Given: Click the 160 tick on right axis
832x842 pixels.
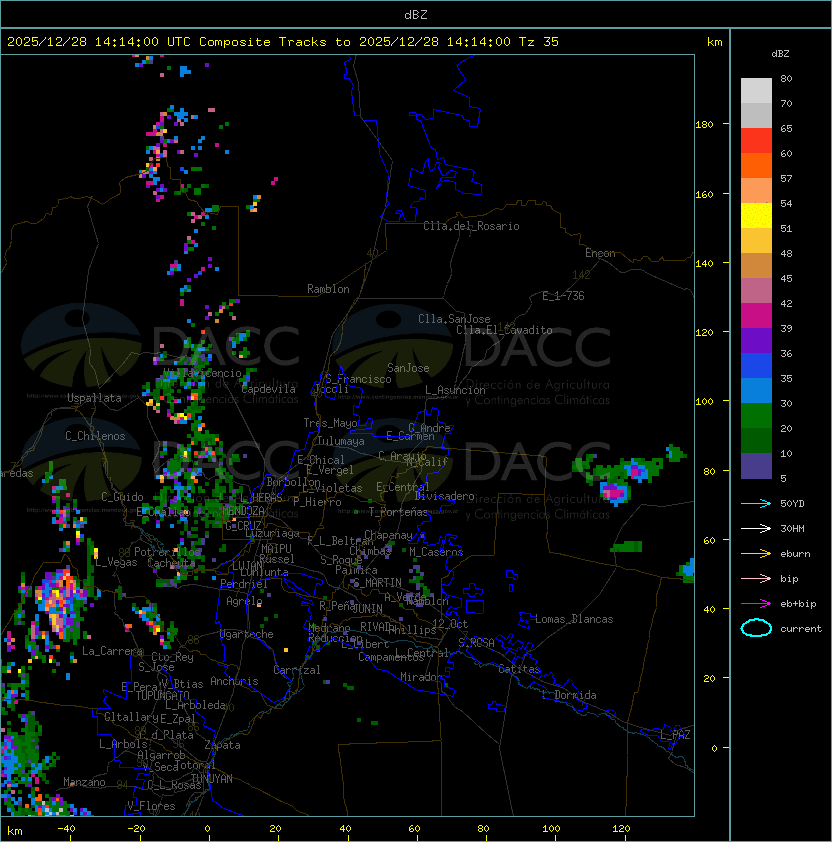Looking at the screenshot, I should 704,194.
